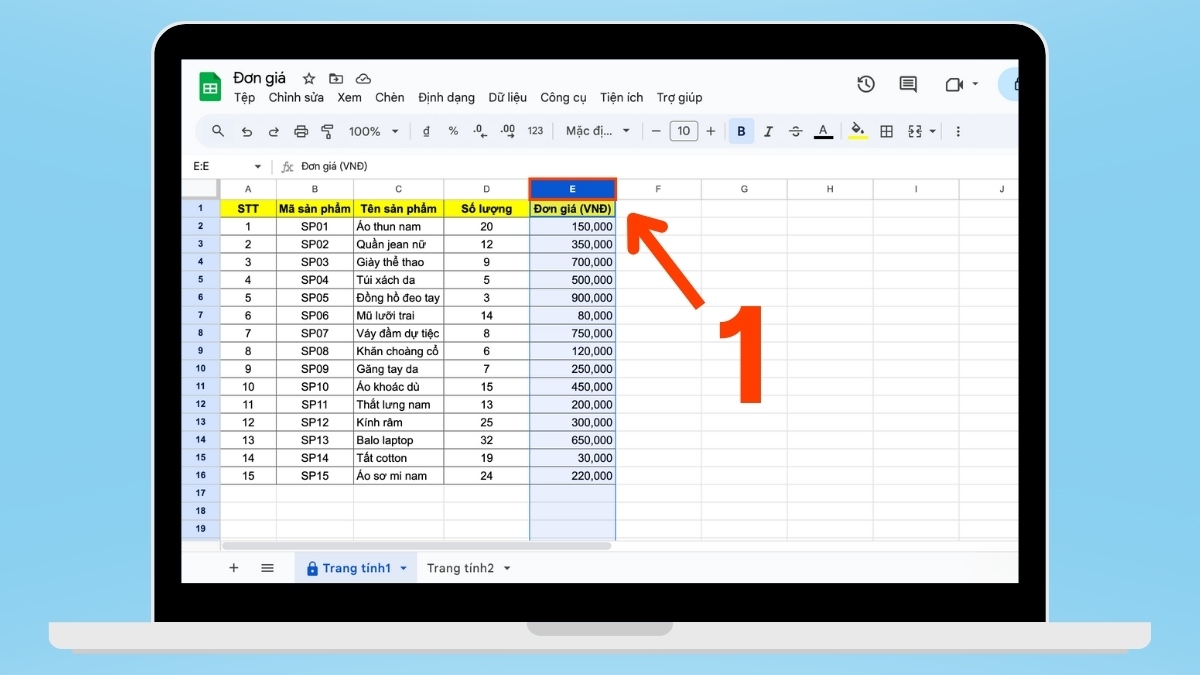Click the increase font size plus button
Viewport: 1200px width, 675px height.
tap(711, 131)
